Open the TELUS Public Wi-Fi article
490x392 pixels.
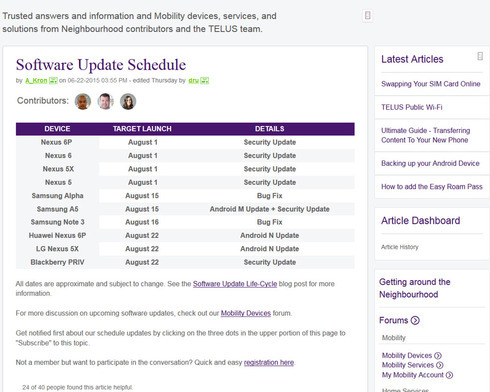click(x=412, y=107)
